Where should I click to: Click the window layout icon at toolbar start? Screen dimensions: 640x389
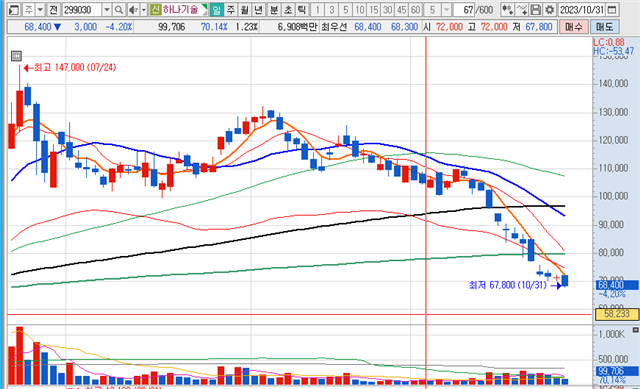[x=14, y=9]
